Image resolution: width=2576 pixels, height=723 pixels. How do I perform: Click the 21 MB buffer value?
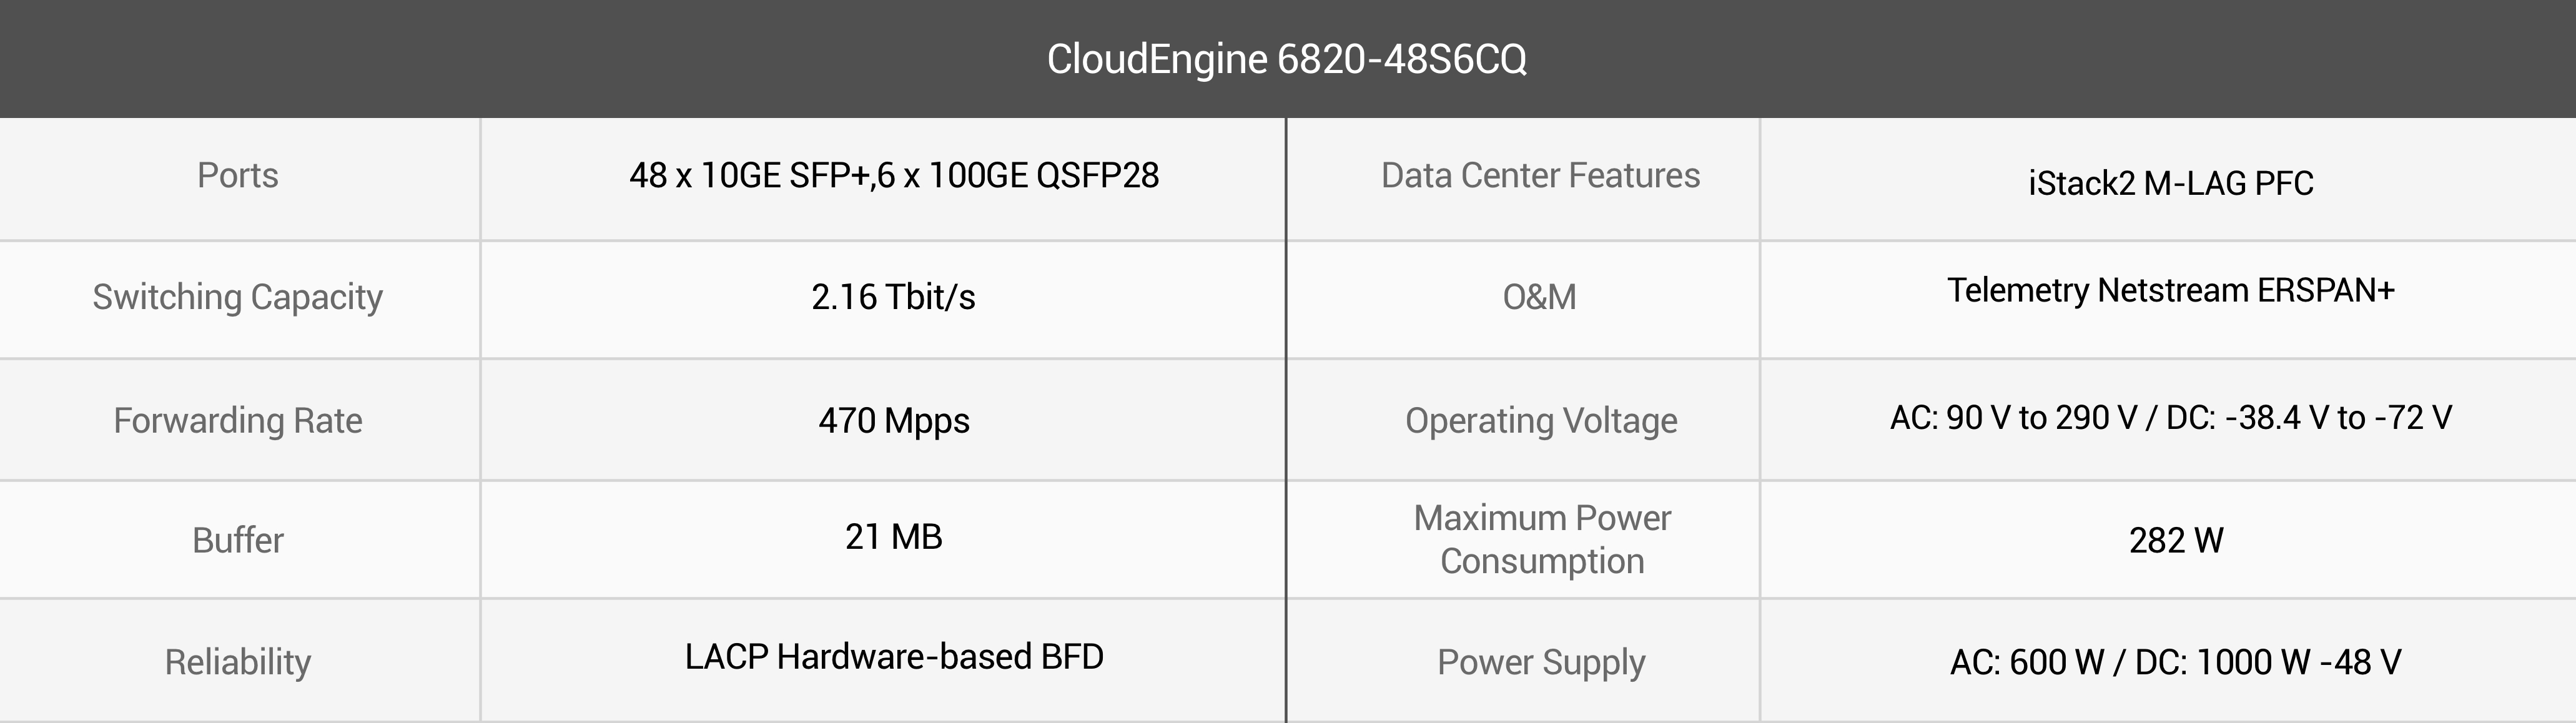coord(894,537)
